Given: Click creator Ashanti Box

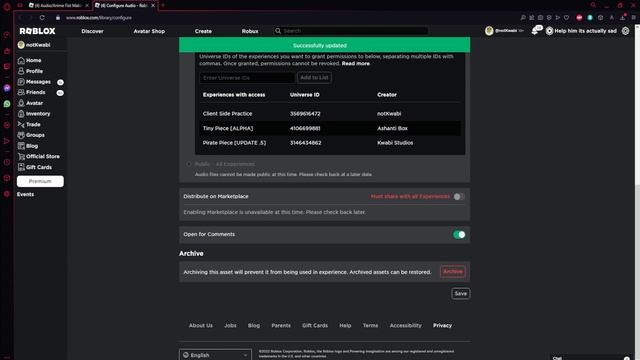Looking at the screenshot, I should [x=392, y=128].
